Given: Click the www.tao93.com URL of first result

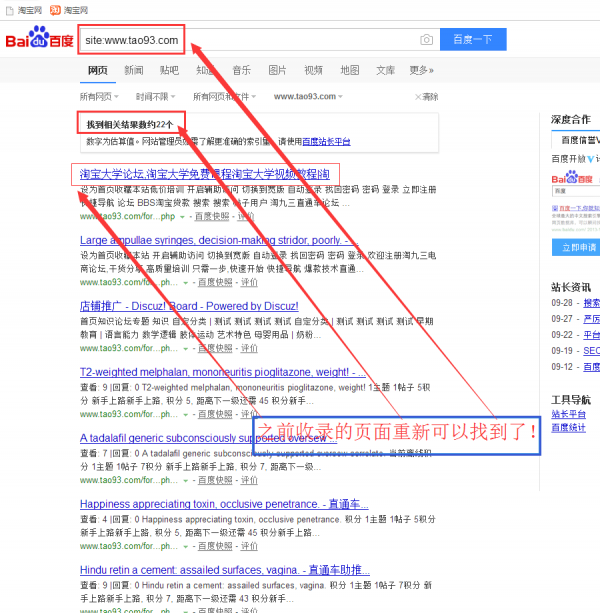Looking at the screenshot, I should click(127, 216).
